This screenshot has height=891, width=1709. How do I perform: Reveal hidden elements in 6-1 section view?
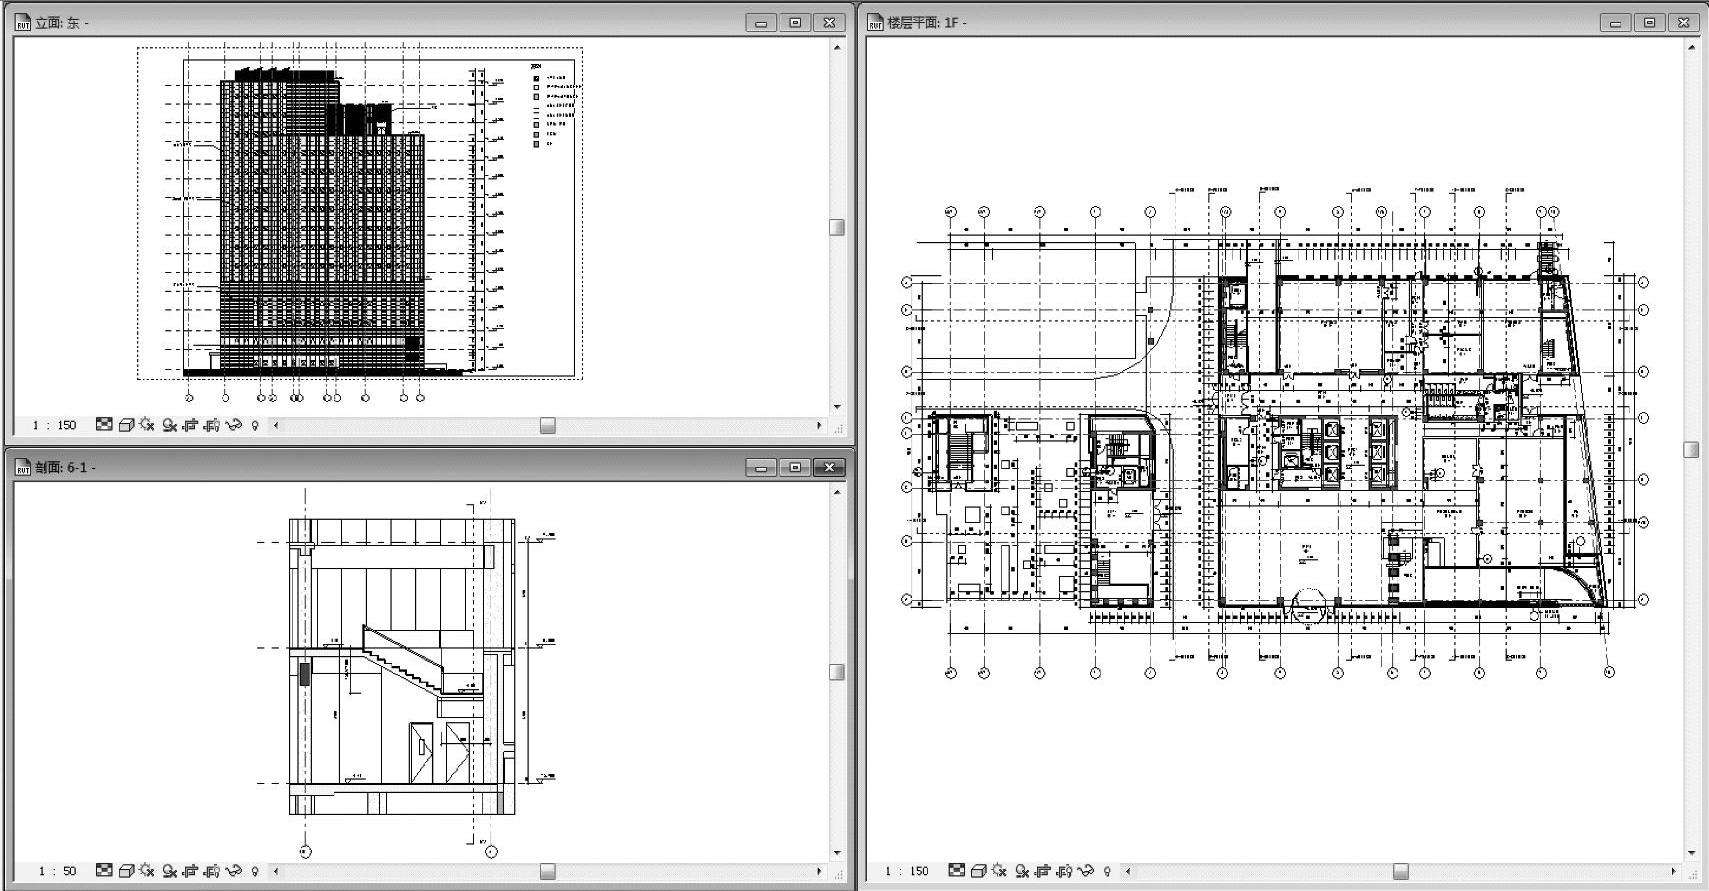[x=255, y=871]
